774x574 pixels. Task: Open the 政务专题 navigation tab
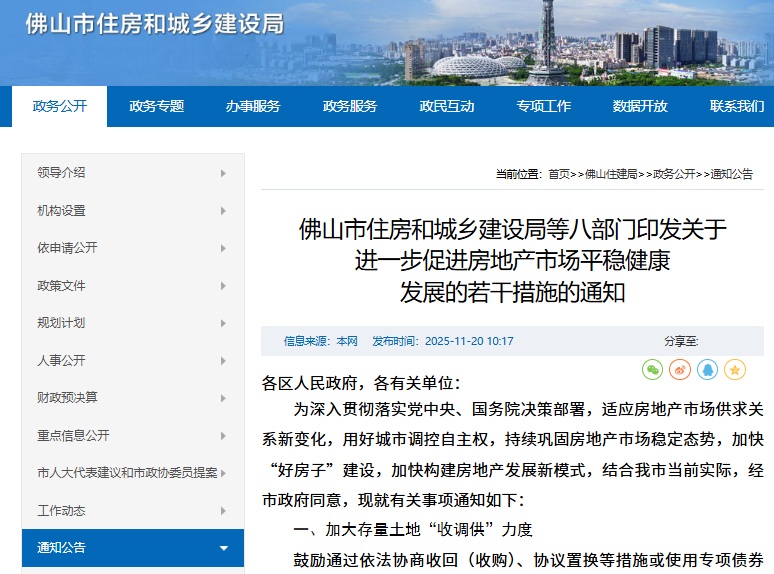point(156,106)
